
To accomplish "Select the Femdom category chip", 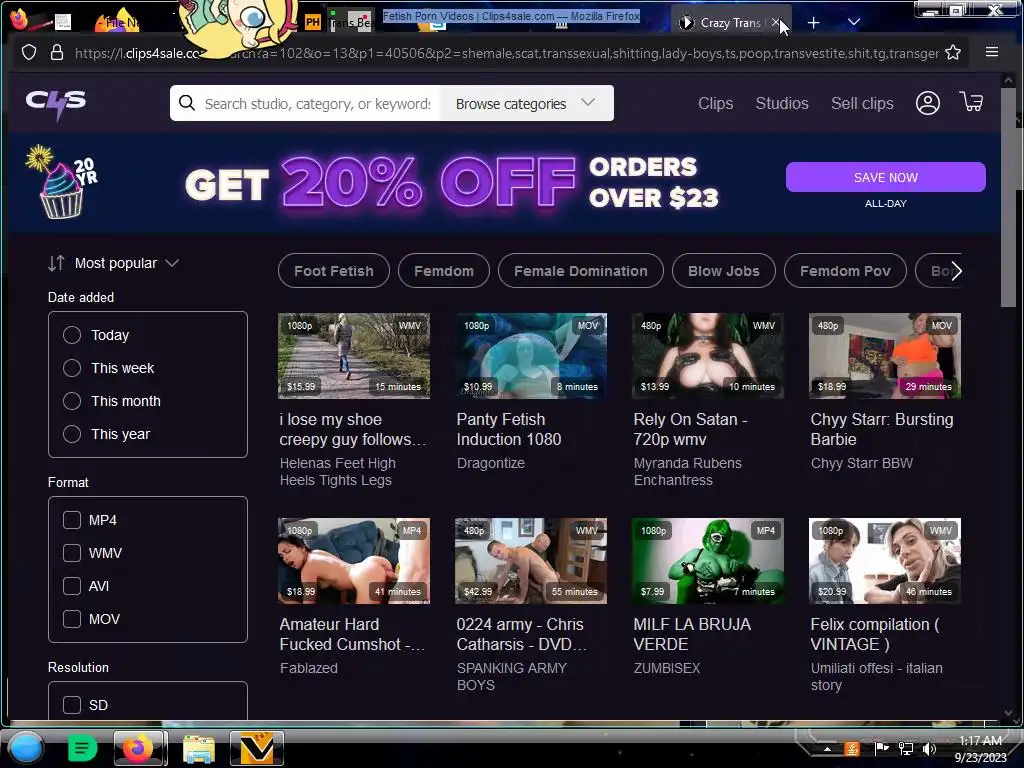I will pyautogui.click(x=443, y=271).
